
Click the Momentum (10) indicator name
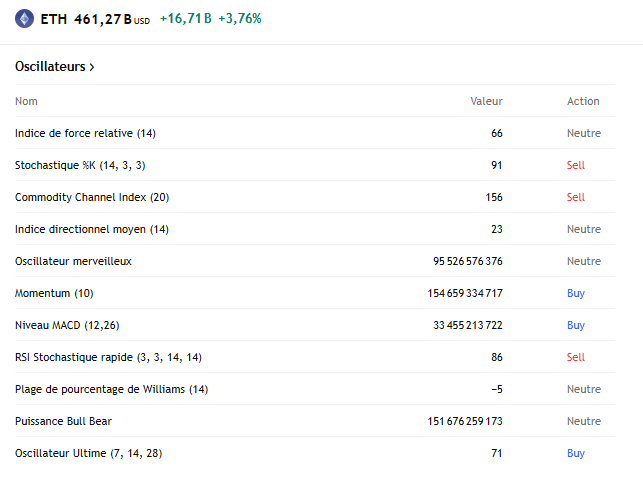click(56, 293)
